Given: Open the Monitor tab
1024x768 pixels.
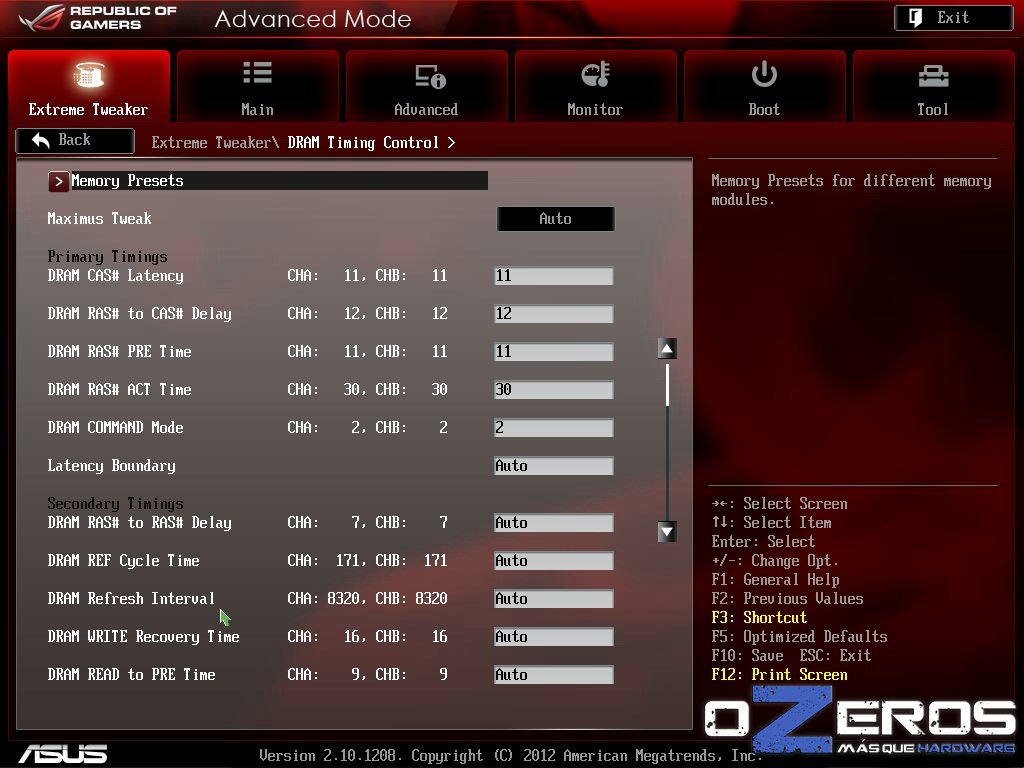Looking at the screenshot, I should 596,86.
